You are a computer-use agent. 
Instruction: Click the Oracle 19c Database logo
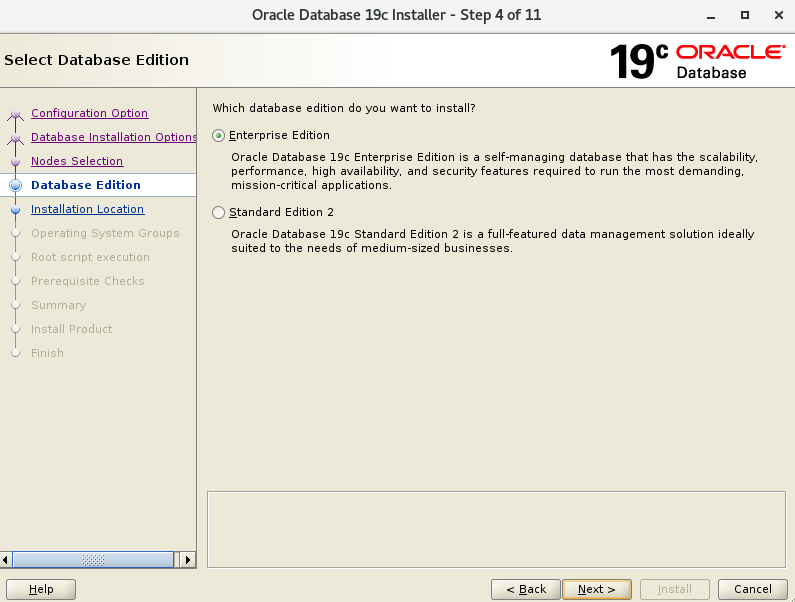698,61
